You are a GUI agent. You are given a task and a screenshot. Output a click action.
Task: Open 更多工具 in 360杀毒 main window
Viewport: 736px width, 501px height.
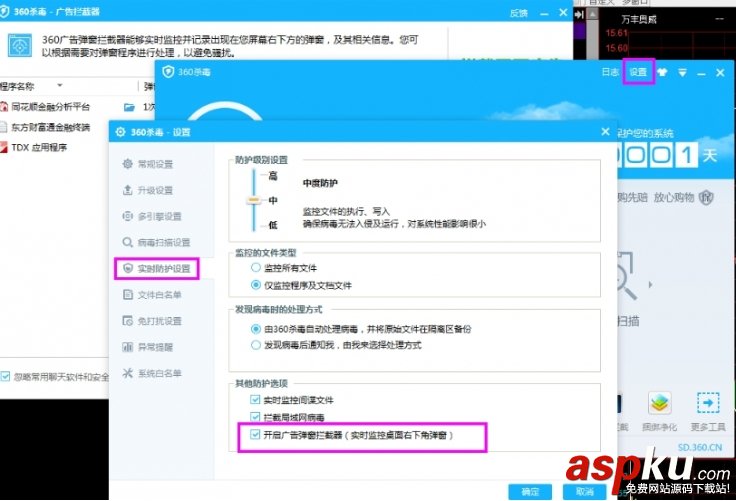tap(708, 412)
